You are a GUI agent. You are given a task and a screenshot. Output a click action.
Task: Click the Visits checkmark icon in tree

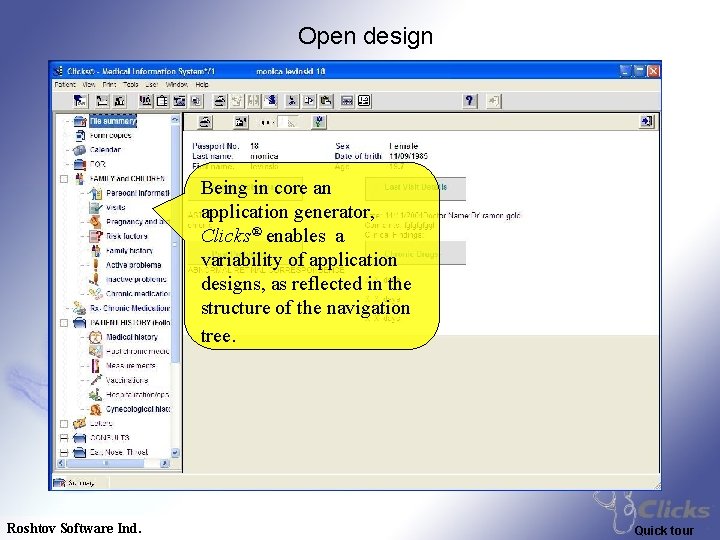pyautogui.click(x=96, y=208)
